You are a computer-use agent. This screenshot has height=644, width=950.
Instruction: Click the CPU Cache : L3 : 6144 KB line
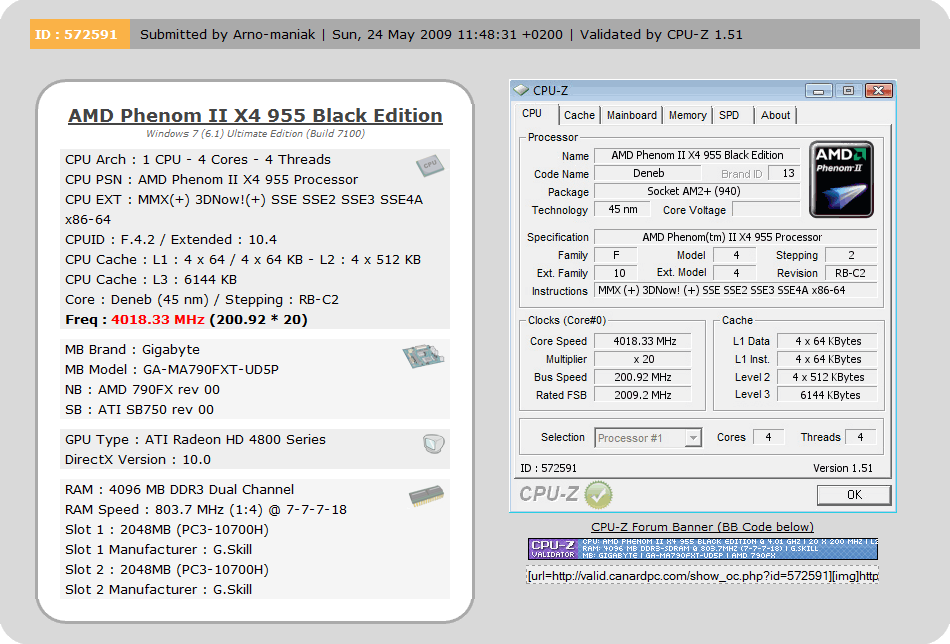tap(151, 279)
